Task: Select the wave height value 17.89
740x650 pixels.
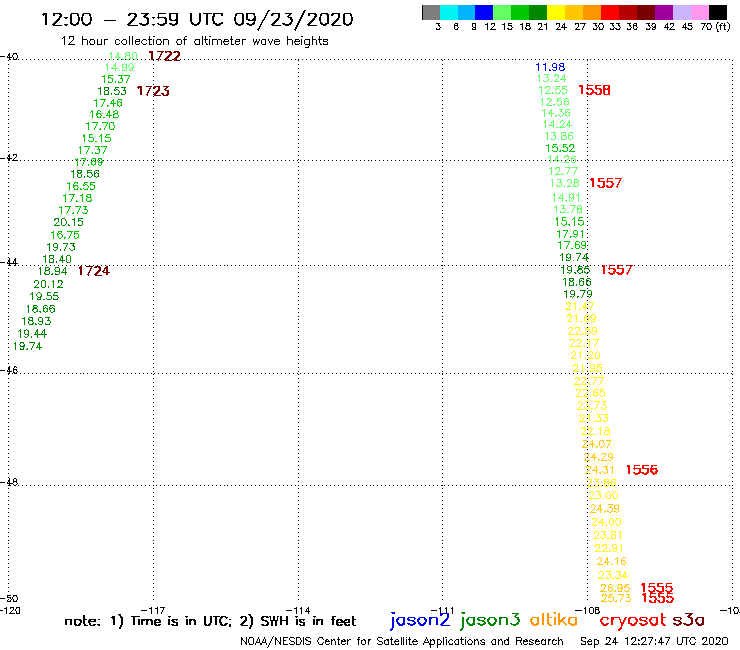Action: [x=89, y=162]
